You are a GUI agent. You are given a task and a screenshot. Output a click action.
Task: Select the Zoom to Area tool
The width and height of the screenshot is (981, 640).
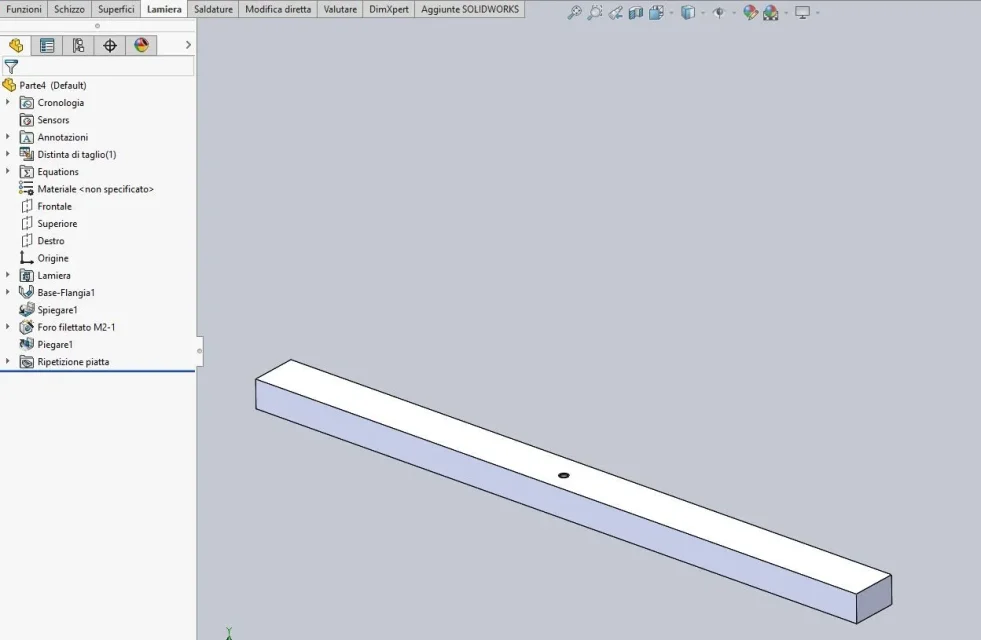594,13
